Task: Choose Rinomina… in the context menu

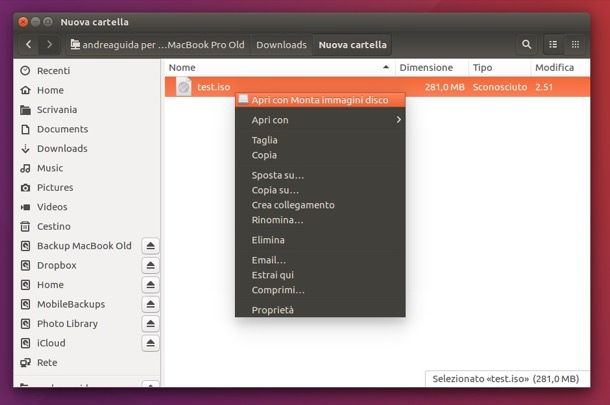Action: 277,220
